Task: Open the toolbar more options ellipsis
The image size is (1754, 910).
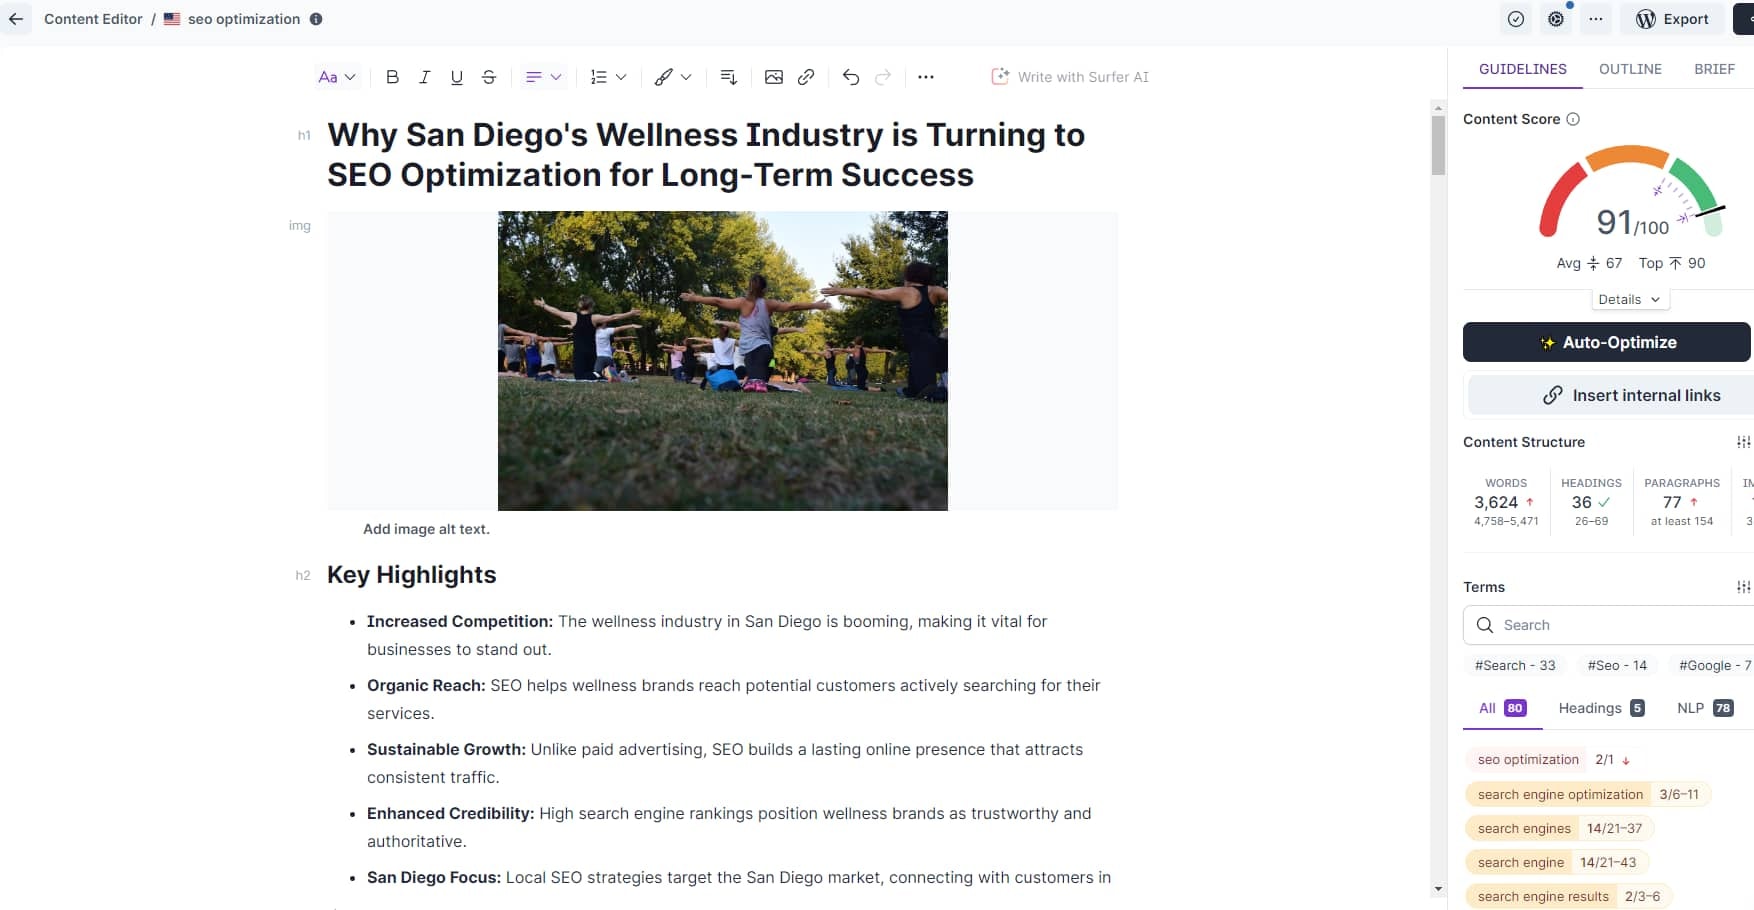Action: (x=926, y=77)
